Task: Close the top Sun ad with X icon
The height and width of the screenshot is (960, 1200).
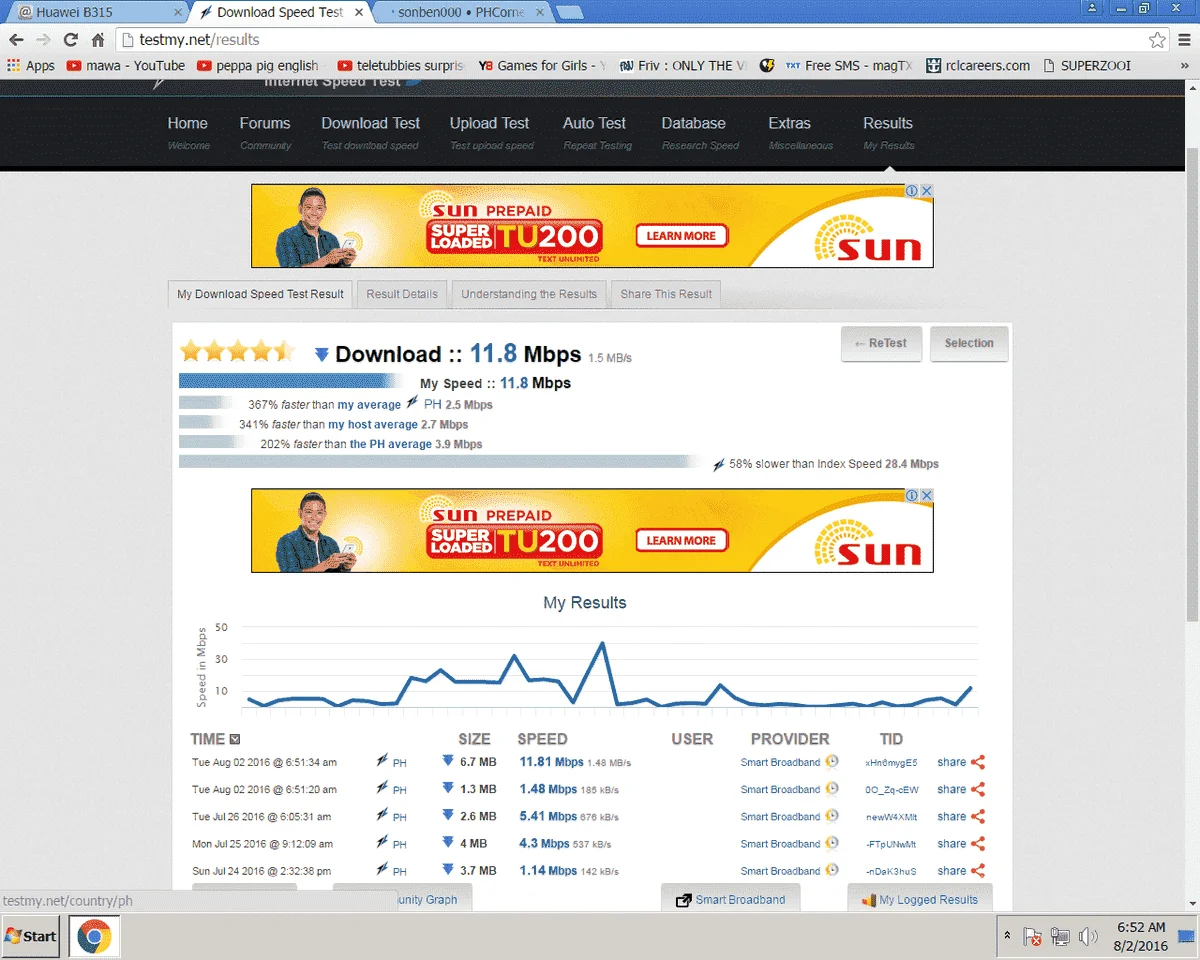Action: click(x=927, y=191)
